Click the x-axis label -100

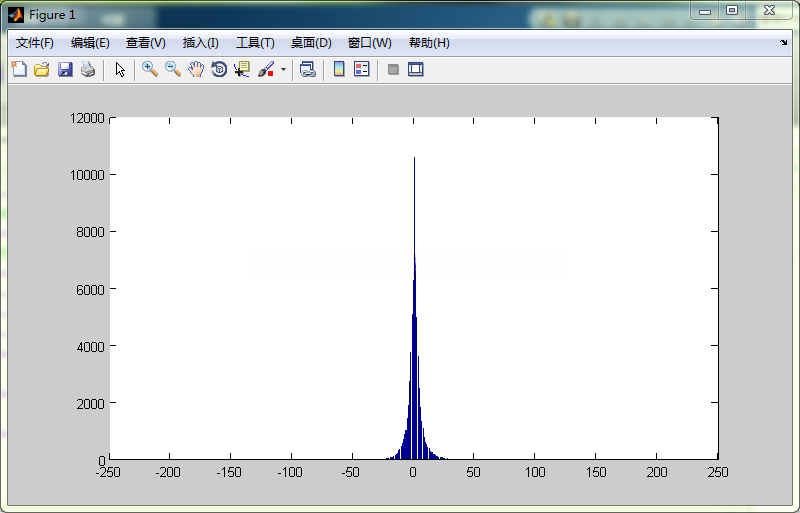(x=290, y=472)
